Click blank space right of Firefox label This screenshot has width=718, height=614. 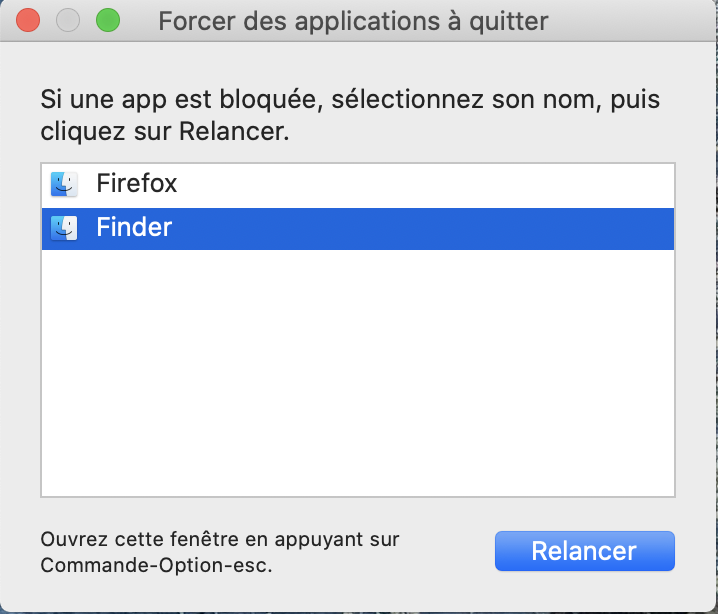click(x=450, y=184)
